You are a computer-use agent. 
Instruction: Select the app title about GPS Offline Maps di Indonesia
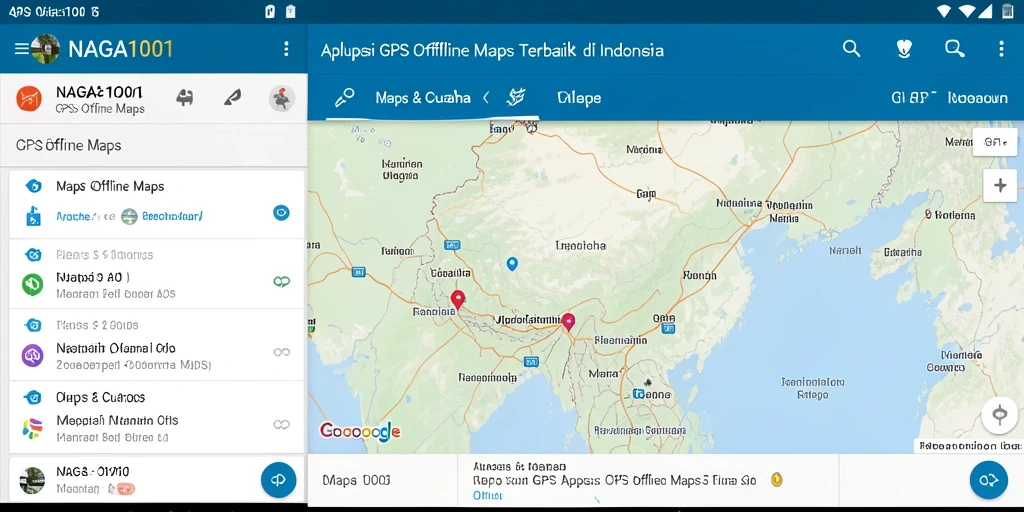[x=492, y=50]
